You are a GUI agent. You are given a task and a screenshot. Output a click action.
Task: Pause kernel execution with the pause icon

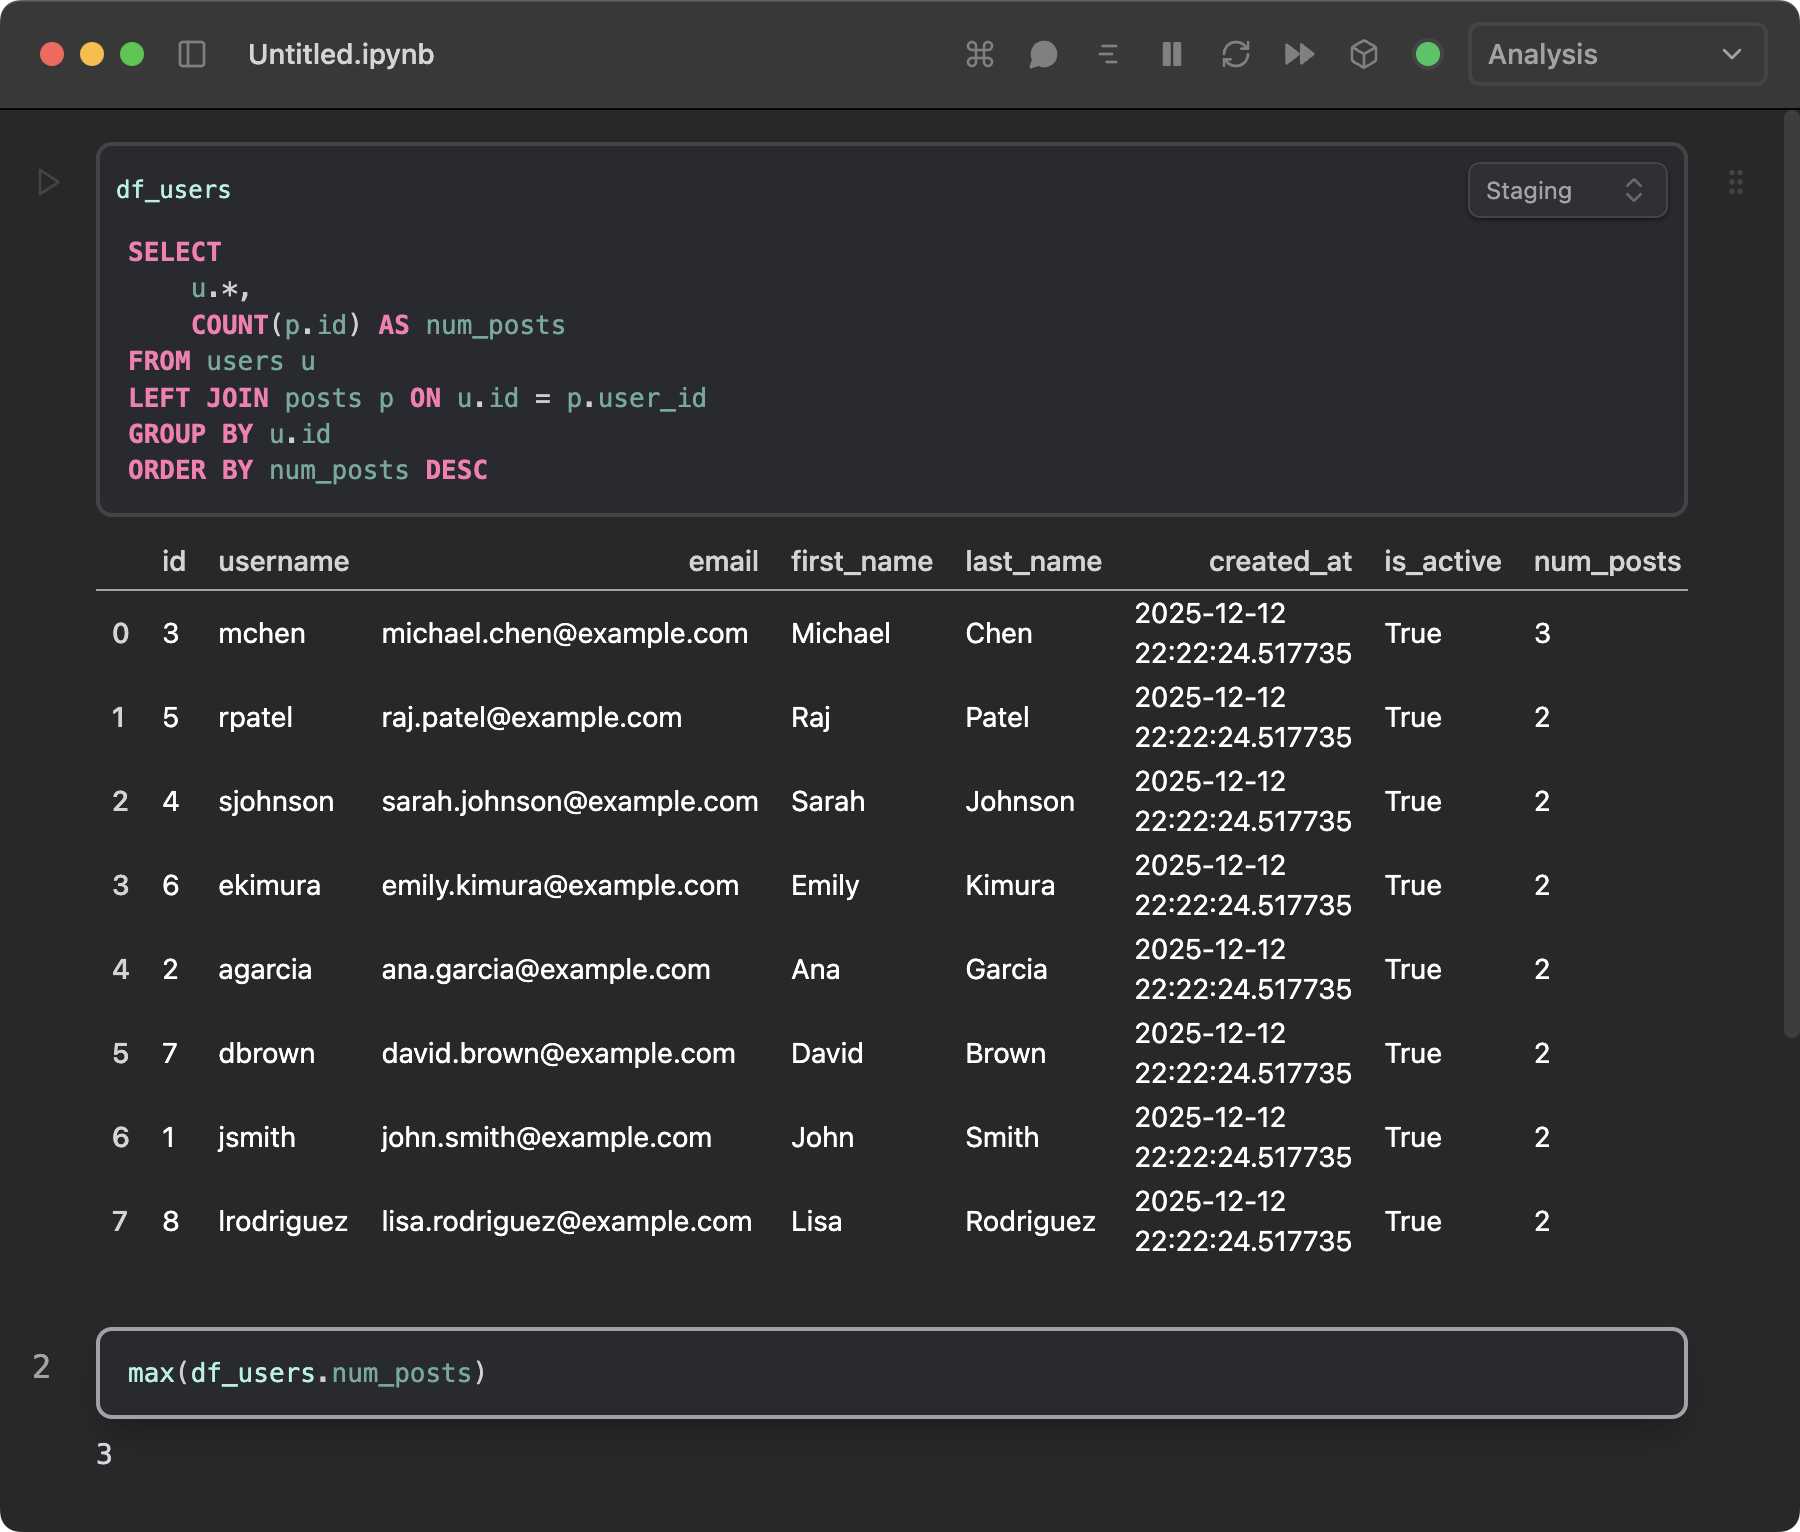pyautogui.click(x=1171, y=55)
